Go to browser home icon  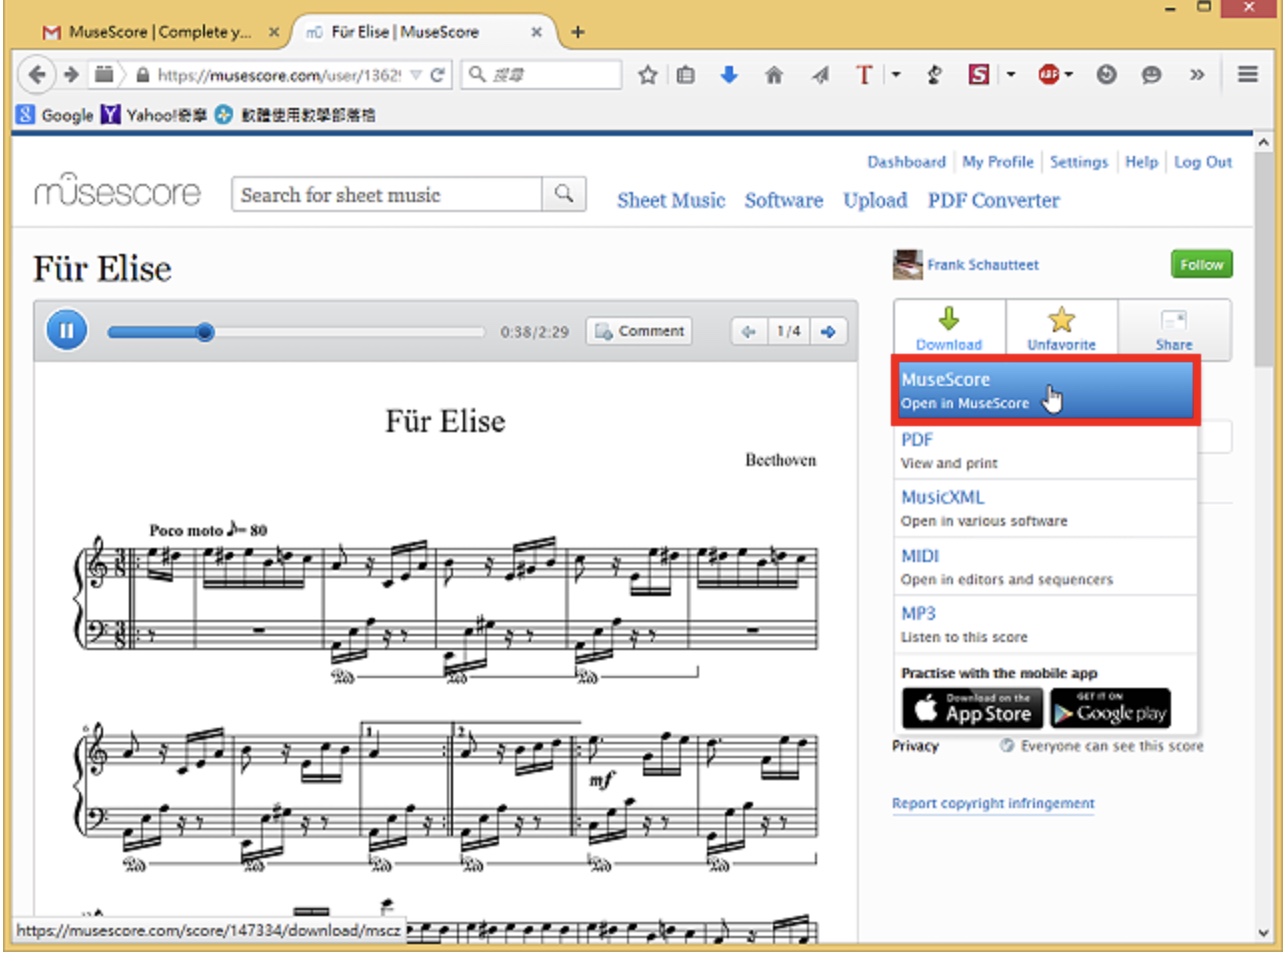774,75
